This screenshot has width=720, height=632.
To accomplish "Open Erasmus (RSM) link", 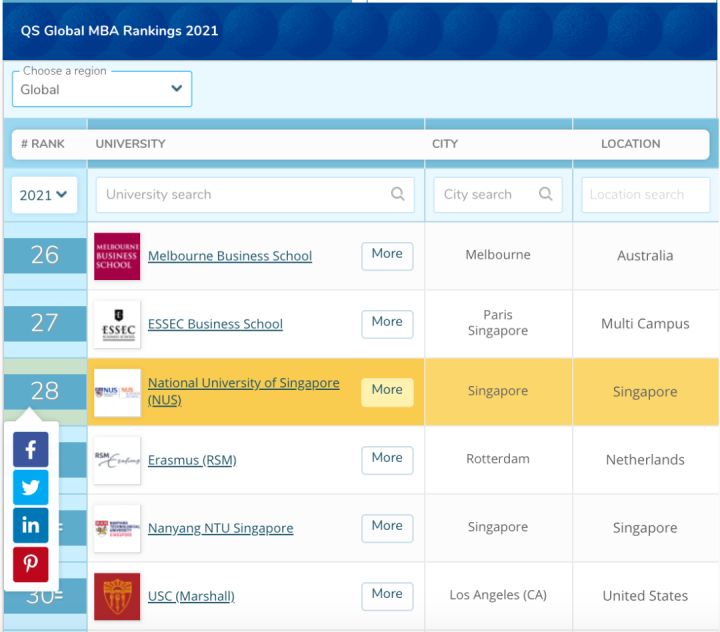I will pos(192,460).
